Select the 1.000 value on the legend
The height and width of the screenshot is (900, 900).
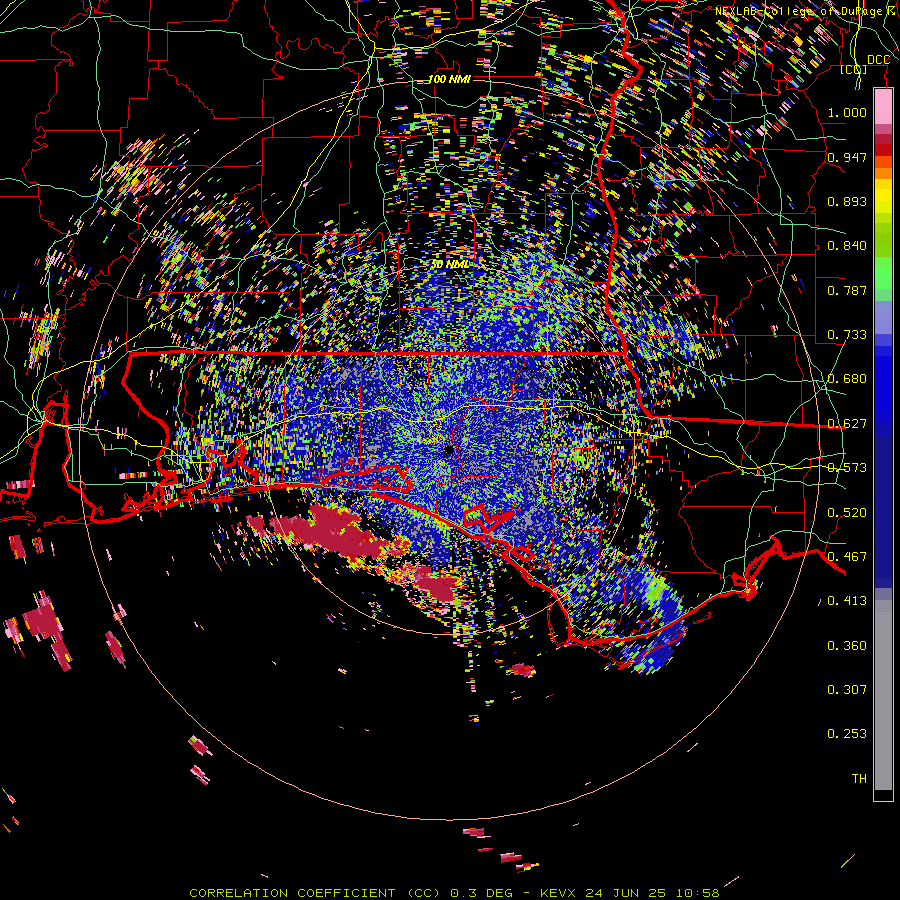(847, 112)
